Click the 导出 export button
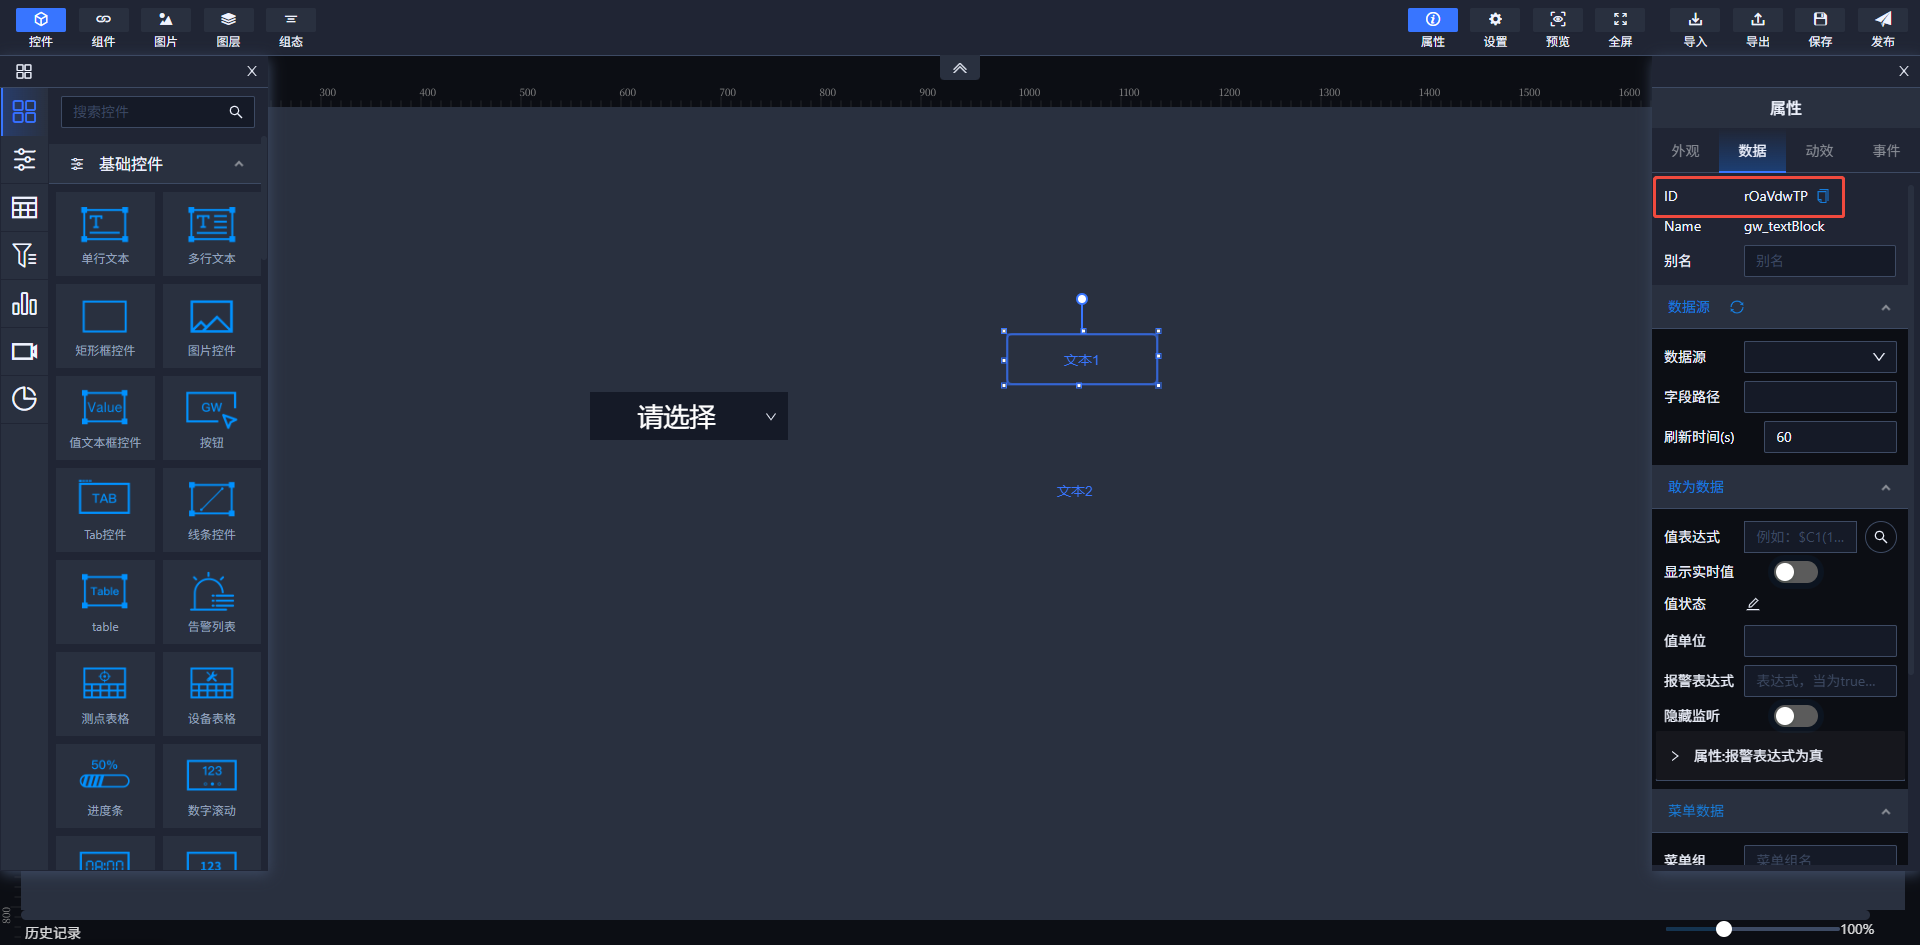Screen dimensions: 1920x945 click(x=1758, y=28)
